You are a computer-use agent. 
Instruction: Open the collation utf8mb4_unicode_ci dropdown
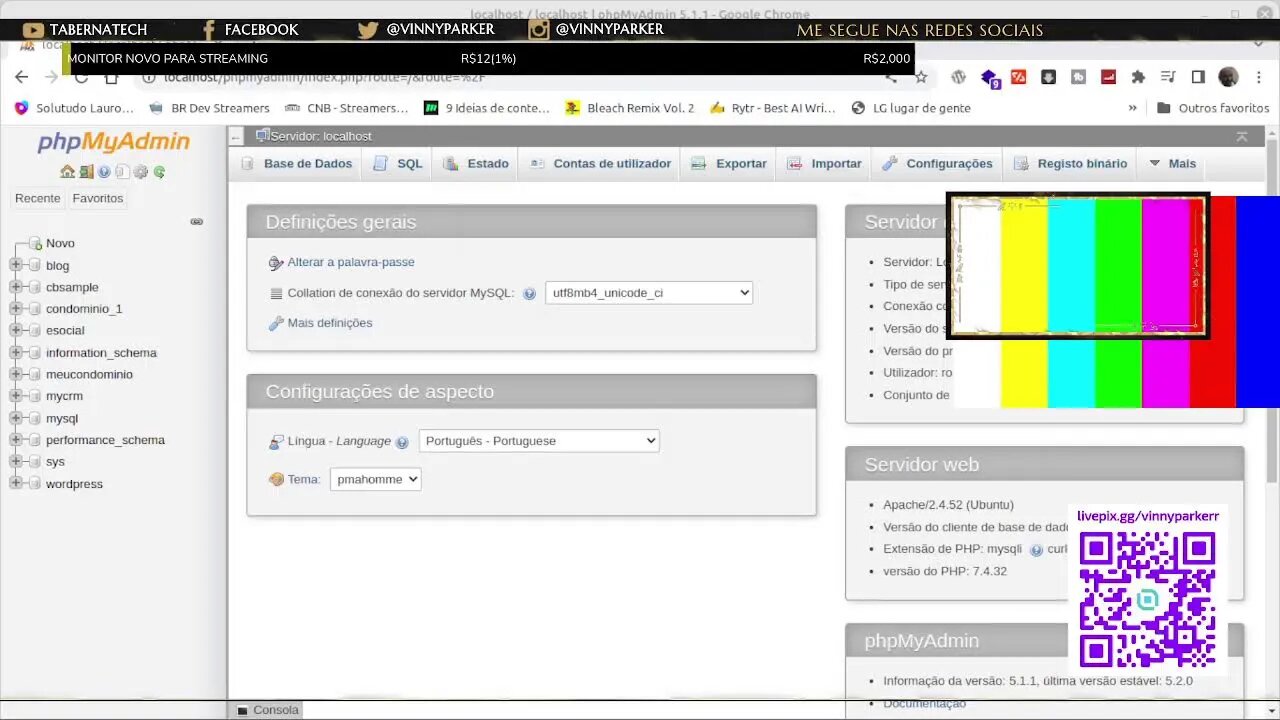click(649, 293)
